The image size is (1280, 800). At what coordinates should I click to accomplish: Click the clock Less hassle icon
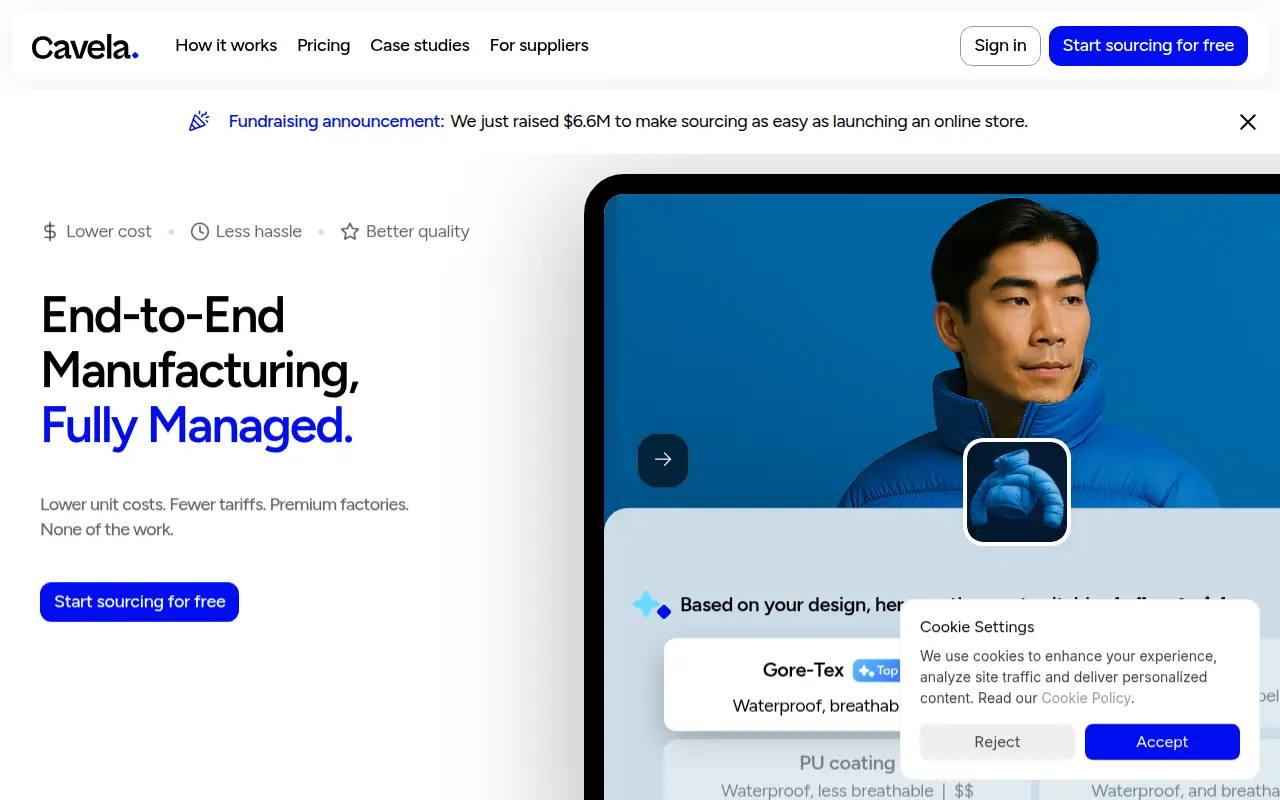coord(200,232)
